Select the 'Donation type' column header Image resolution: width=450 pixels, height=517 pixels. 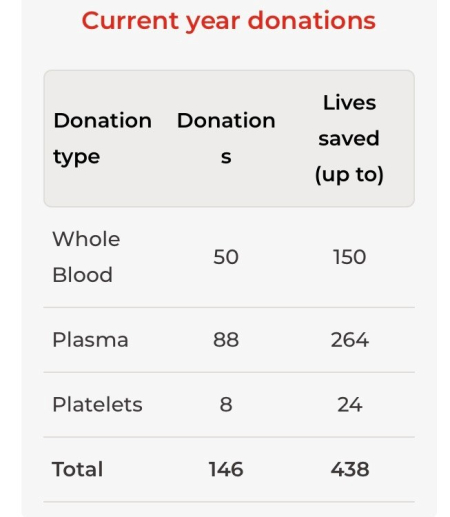pos(103,138)
